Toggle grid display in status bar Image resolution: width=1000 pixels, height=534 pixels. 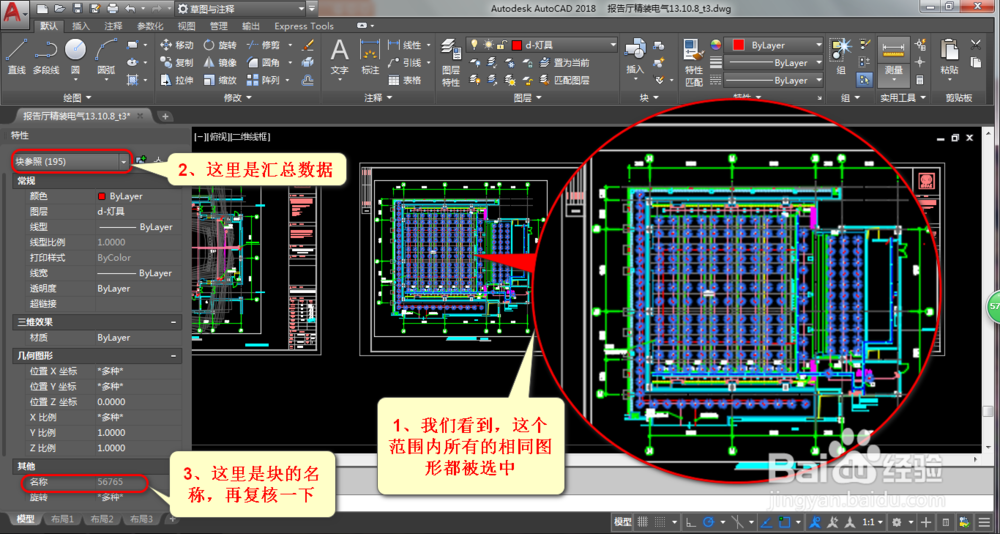click(x=643, y=521)
